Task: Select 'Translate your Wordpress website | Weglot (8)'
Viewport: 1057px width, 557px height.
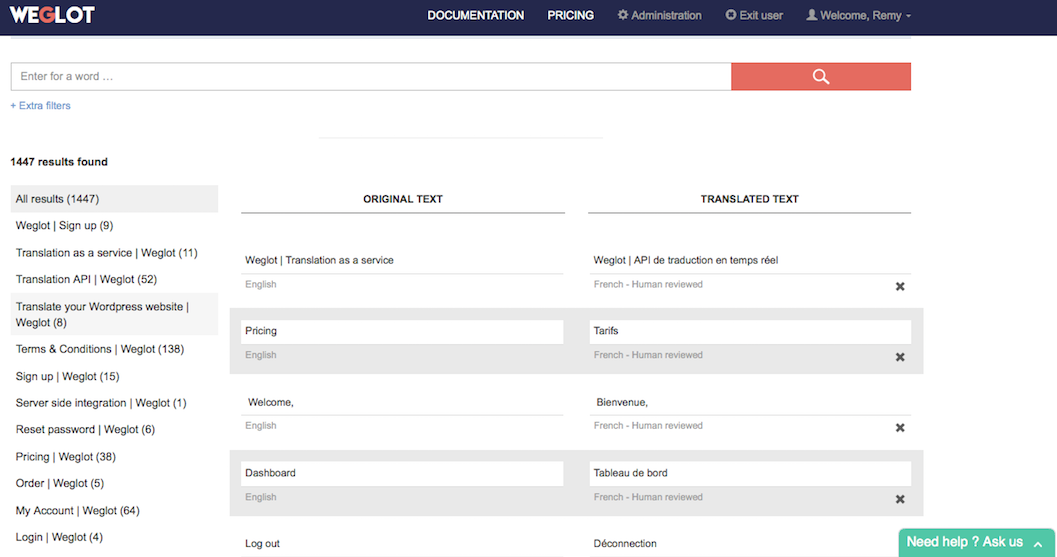Action: [114, 314]
